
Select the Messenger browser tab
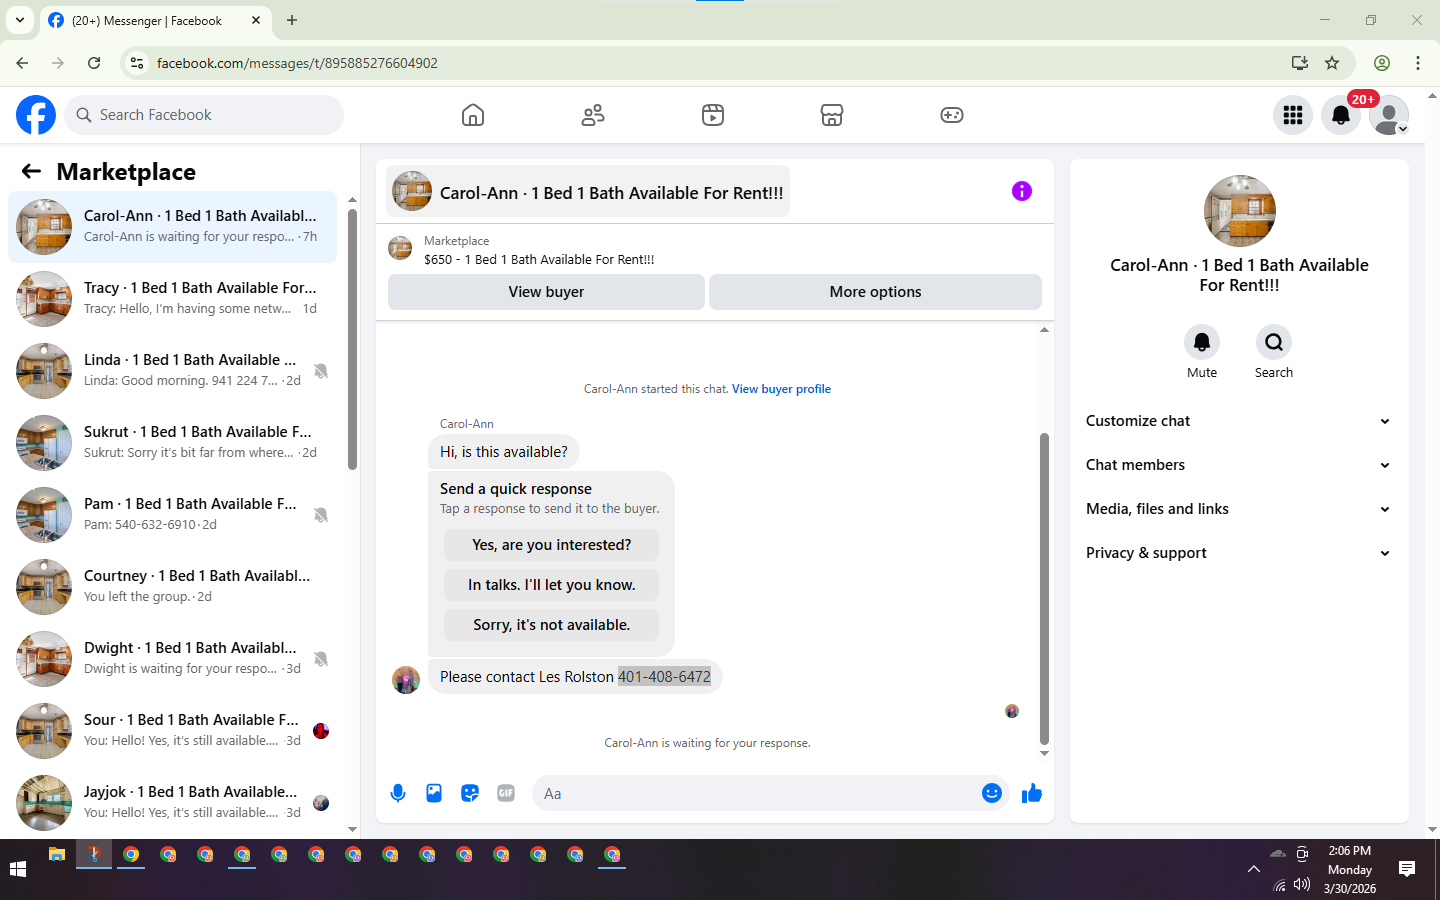point(155,20)
